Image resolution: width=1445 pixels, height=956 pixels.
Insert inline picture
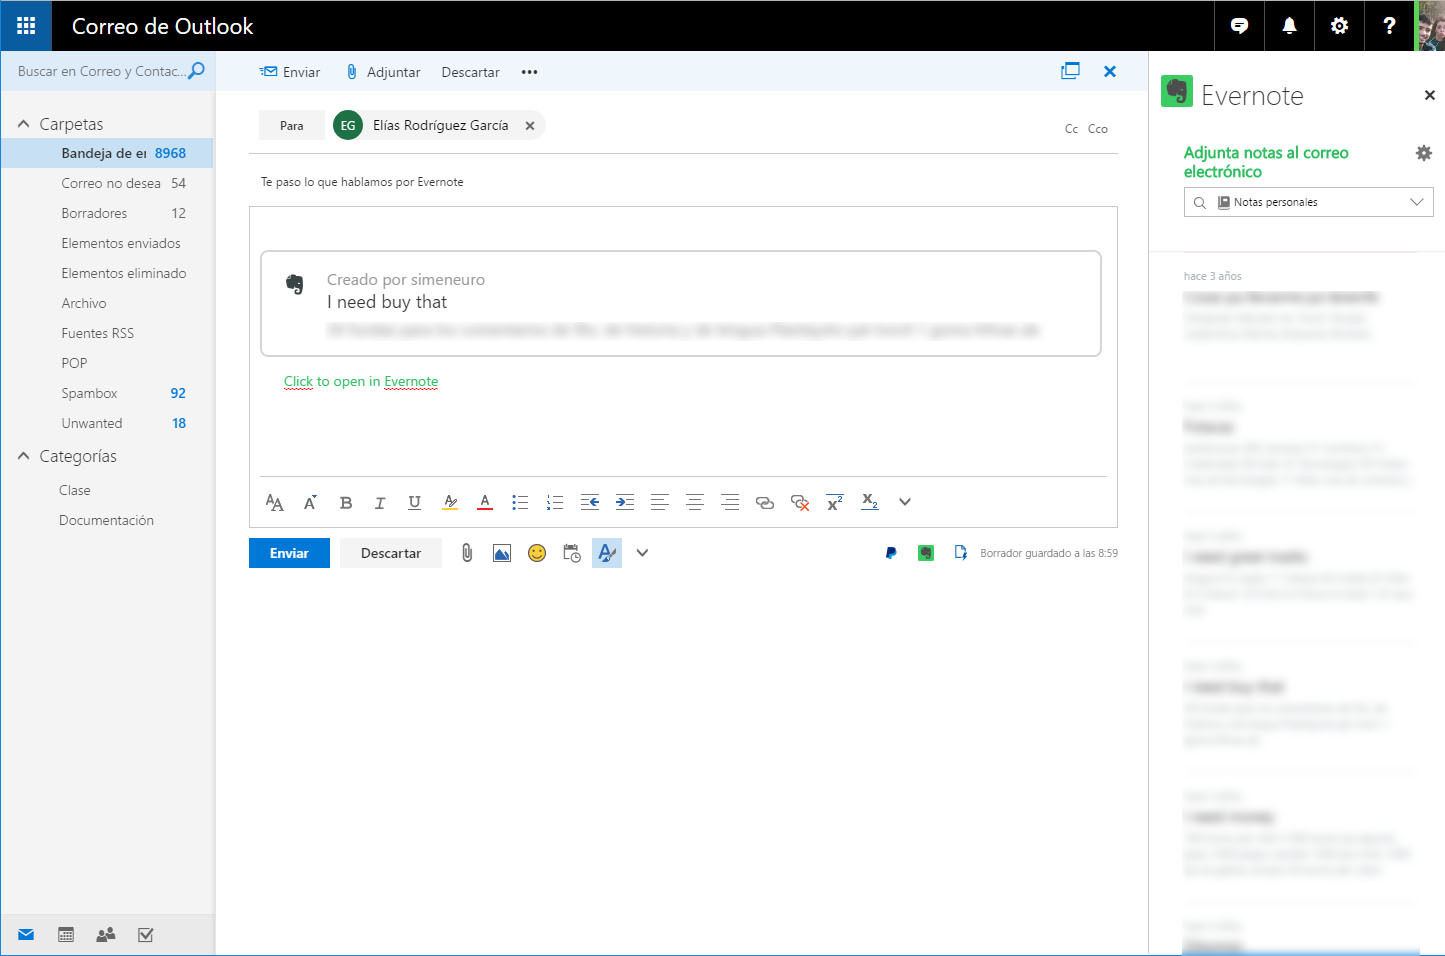(502, 553)
